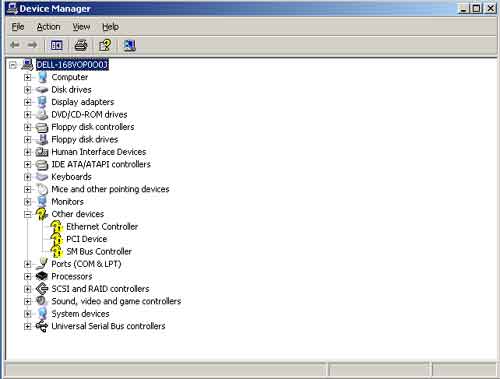
Task: Open the Help menu
Action: tap(110, 27)
